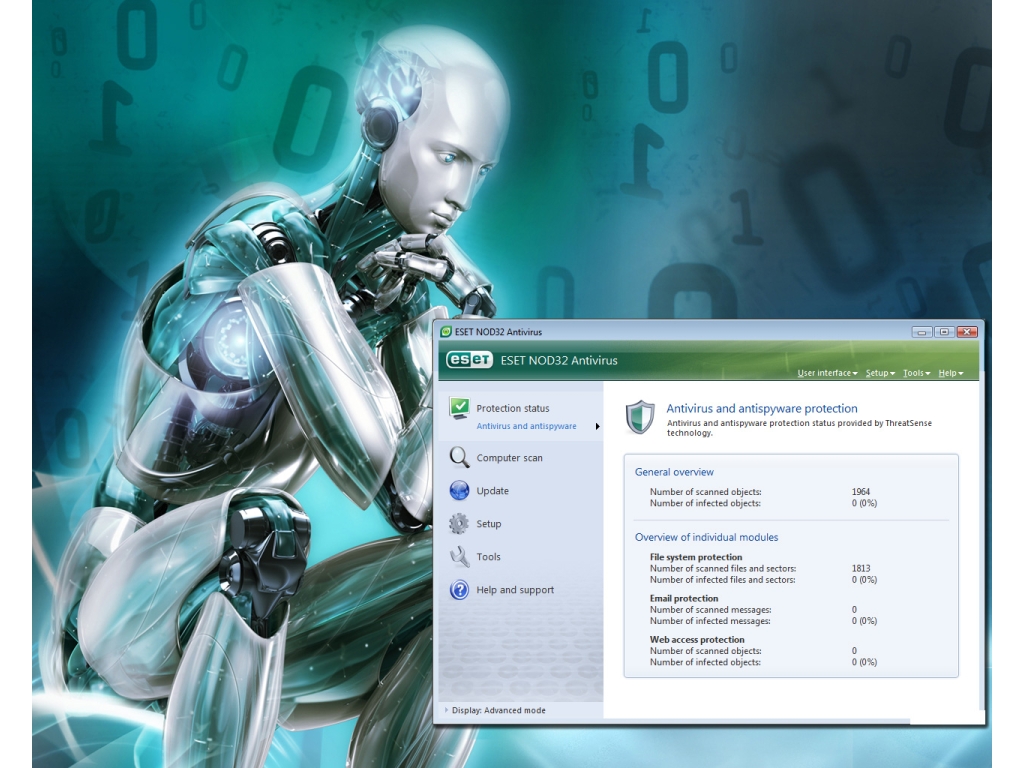
Task: Click Number of infected messages label
Action: (710, 620)
